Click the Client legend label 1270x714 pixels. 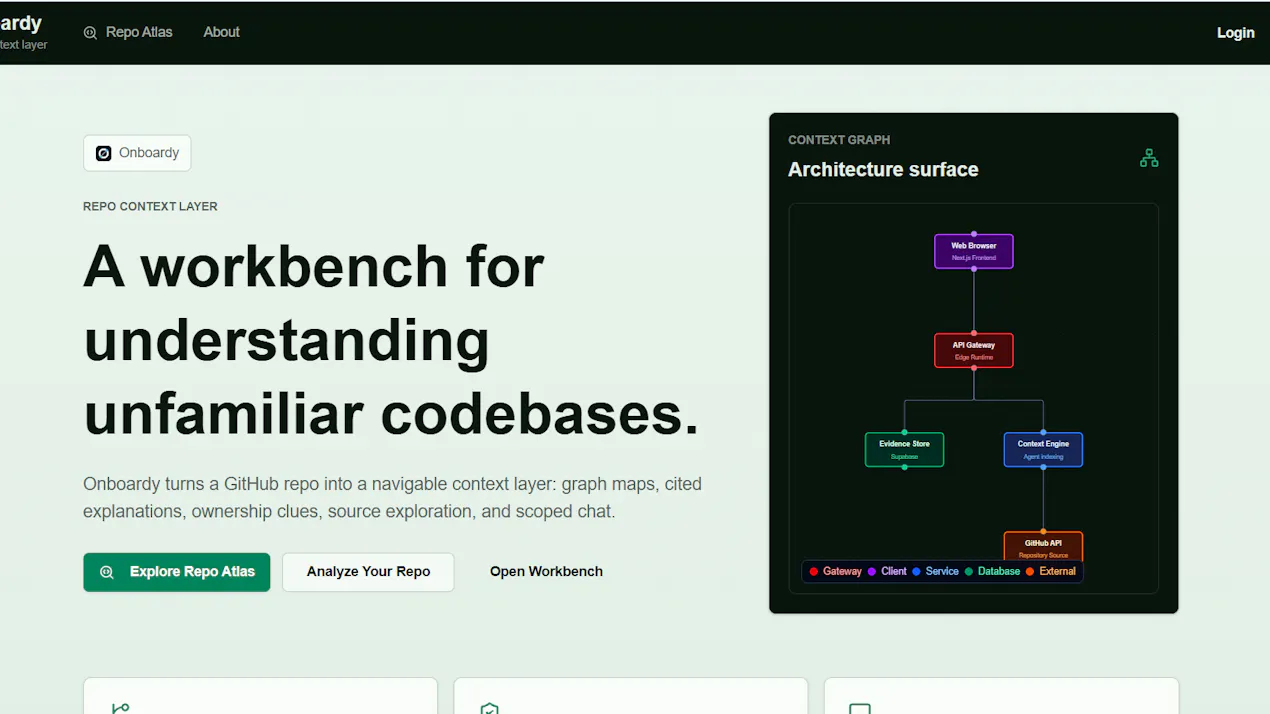894,572
